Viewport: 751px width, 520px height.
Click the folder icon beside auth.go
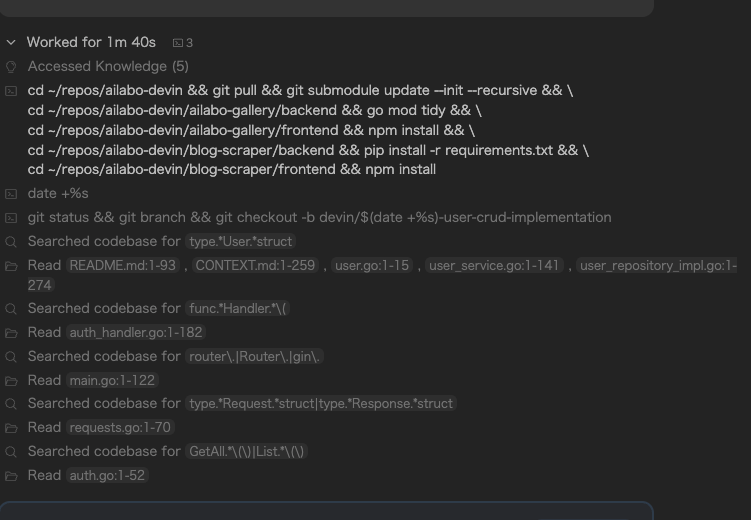coord(11,476)
